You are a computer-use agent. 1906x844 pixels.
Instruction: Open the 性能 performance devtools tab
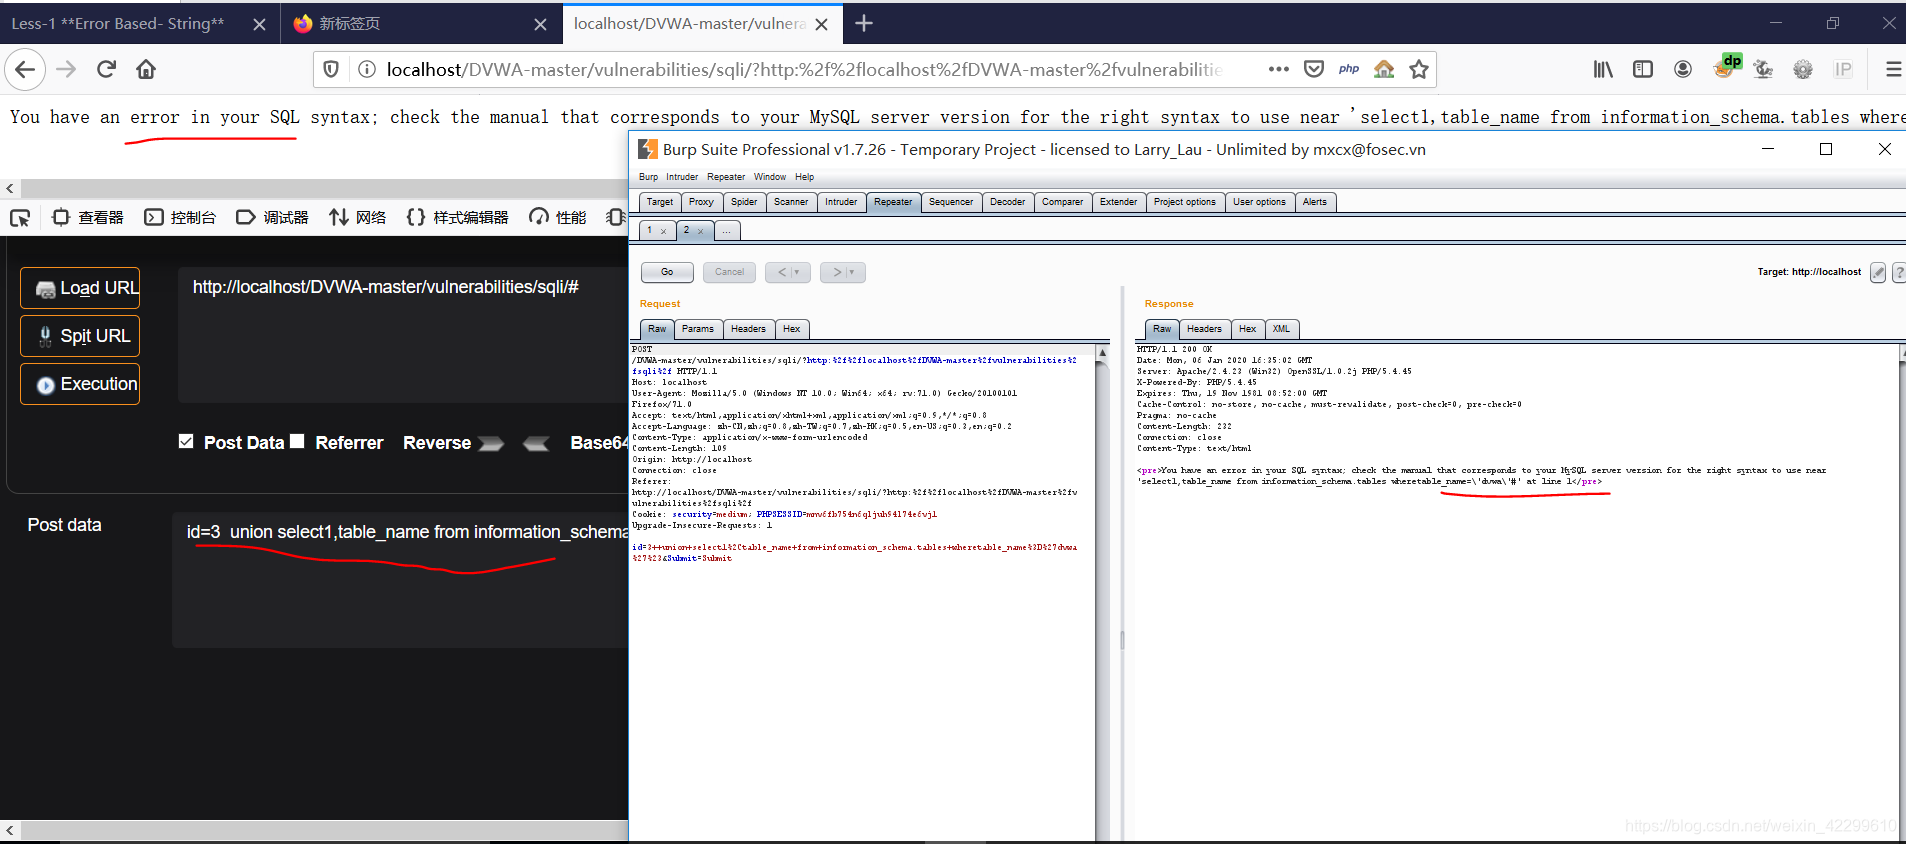tap(558, 217)
